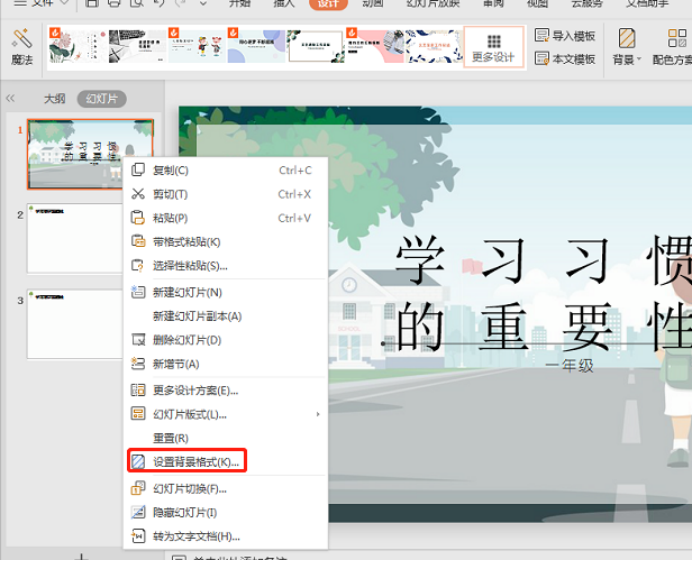Open the File (文件) menu
The height and width of the screenshot is (561, 692).
(41, 4)
